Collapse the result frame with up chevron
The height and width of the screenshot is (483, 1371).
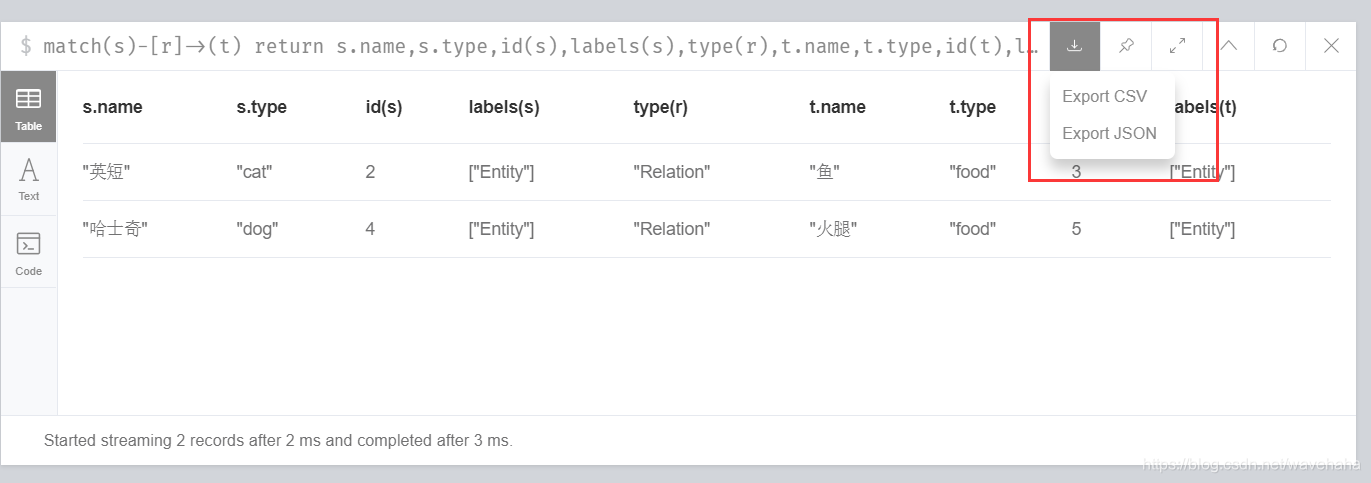pyautogui.click(x=1229, y=46)
